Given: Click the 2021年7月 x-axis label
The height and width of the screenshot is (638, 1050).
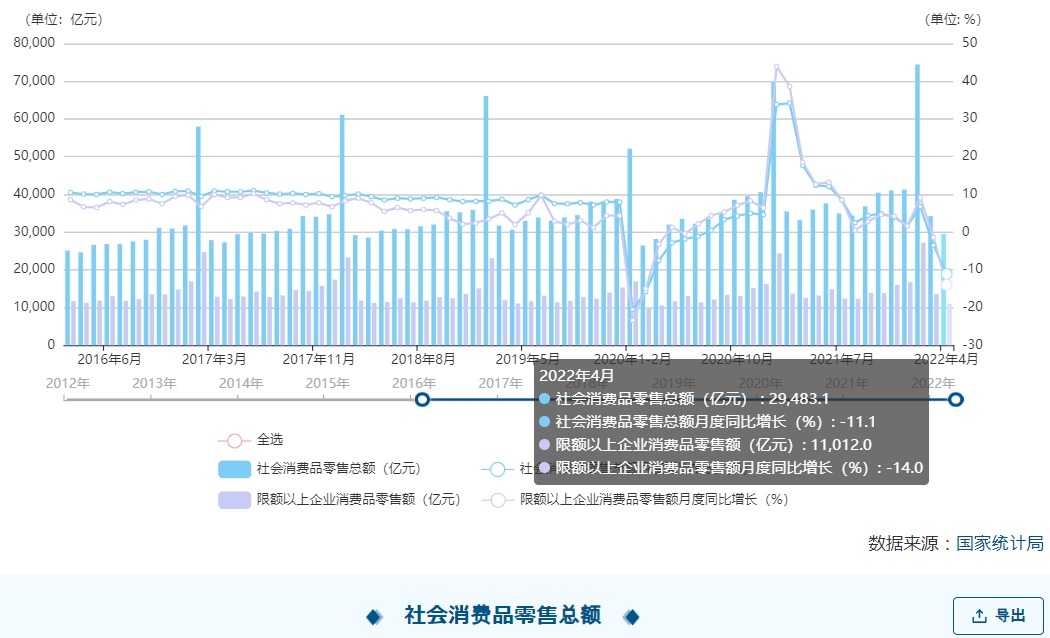Looking at the screenshot, I should click(x=842, y=360).
